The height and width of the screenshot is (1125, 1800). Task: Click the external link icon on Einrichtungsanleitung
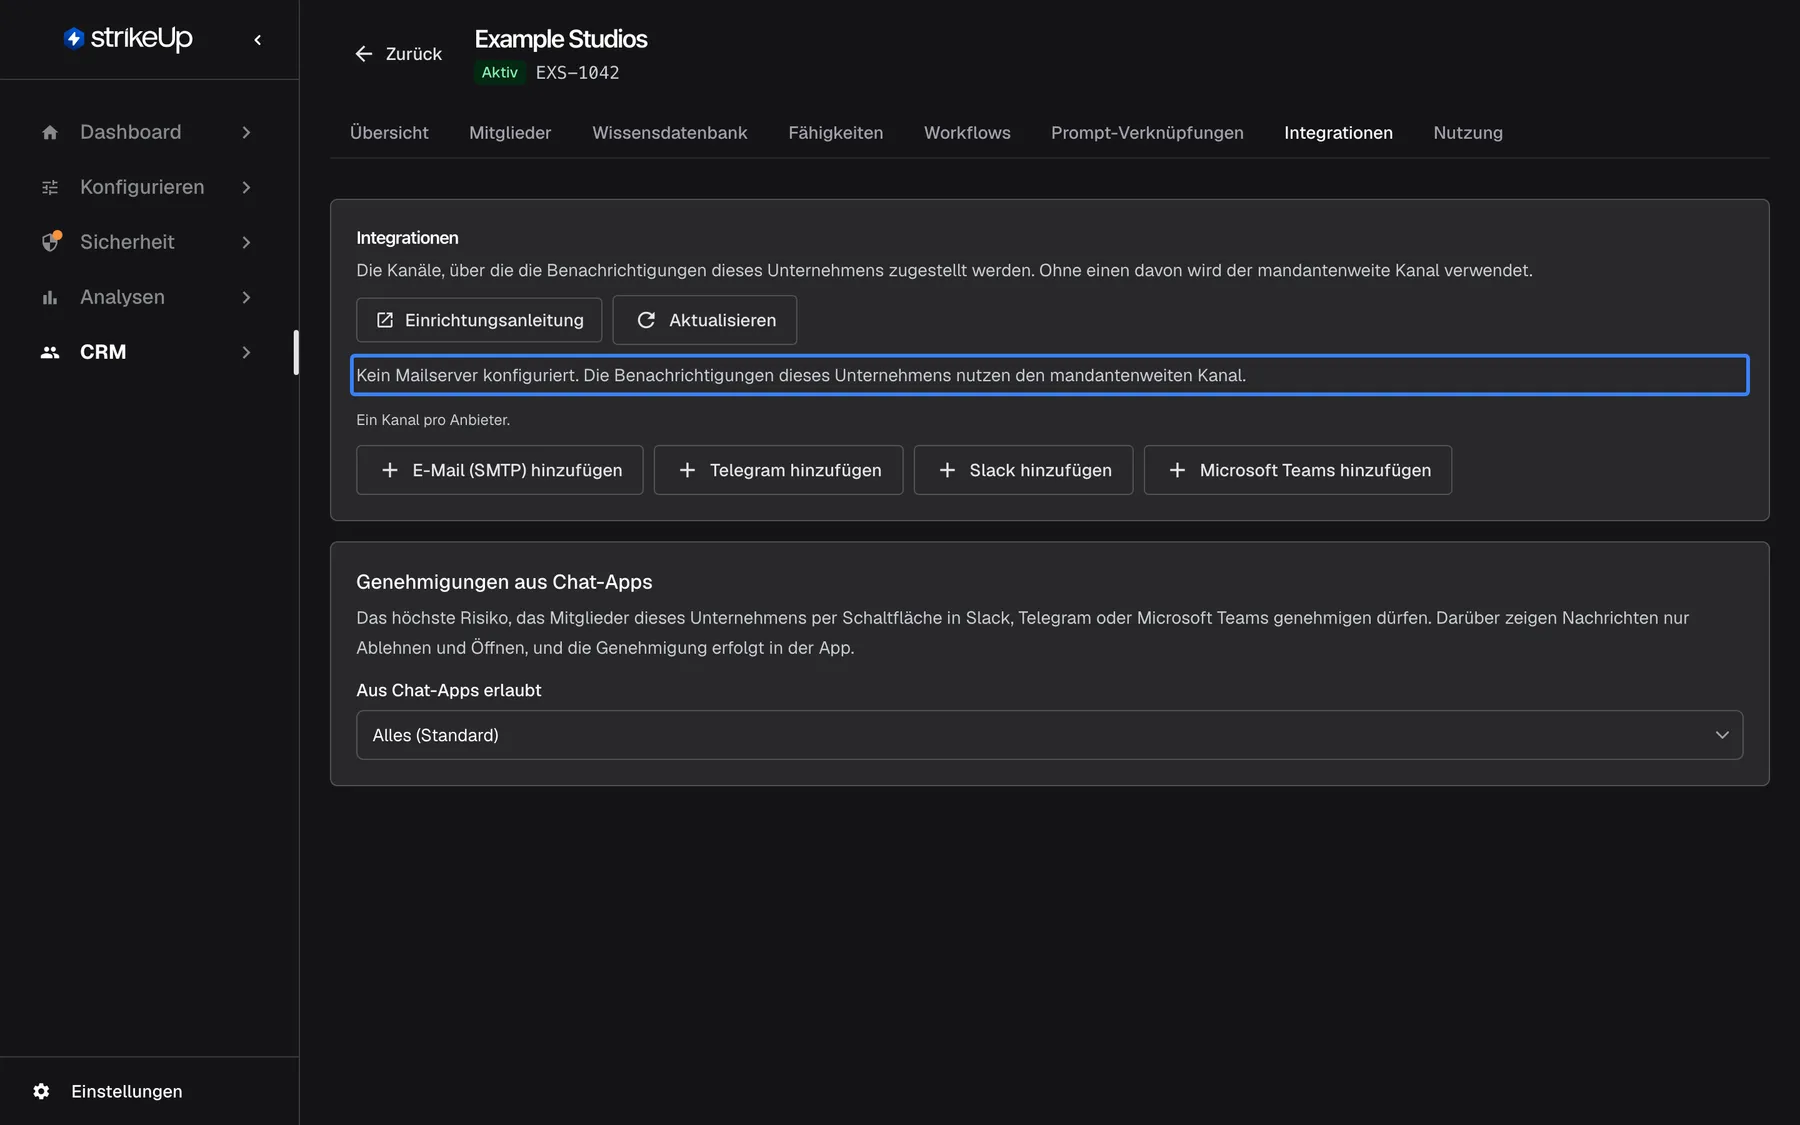pos(385,320)
